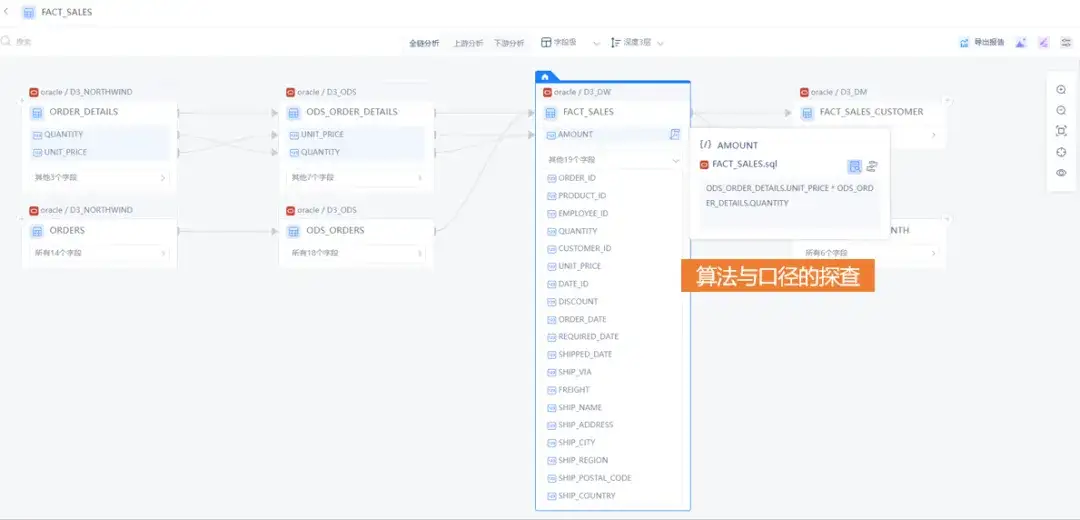Open the 字段级 level dropdown
The height and width of the screenshot is (520, 1080).
click(x=570, y=43)
